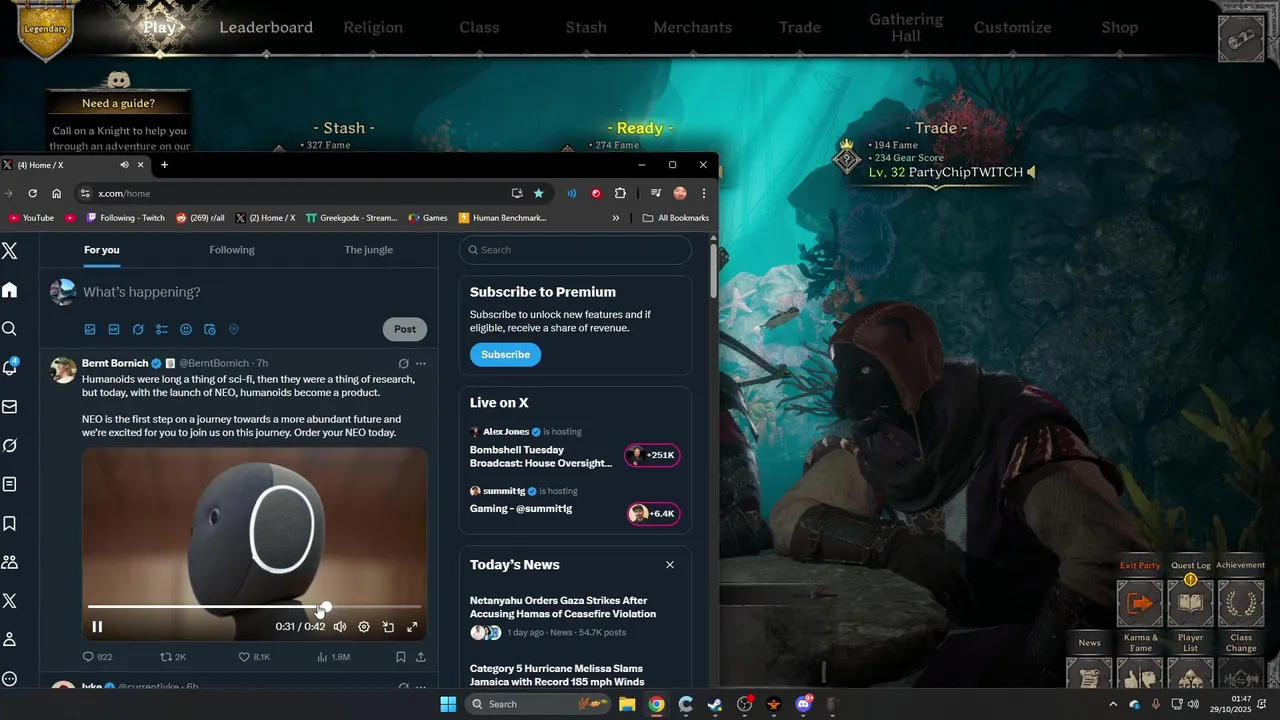The width and height of the screenshot is (1280, 720).
Task: Open the game's Stash menu
Action: (586, 27)
